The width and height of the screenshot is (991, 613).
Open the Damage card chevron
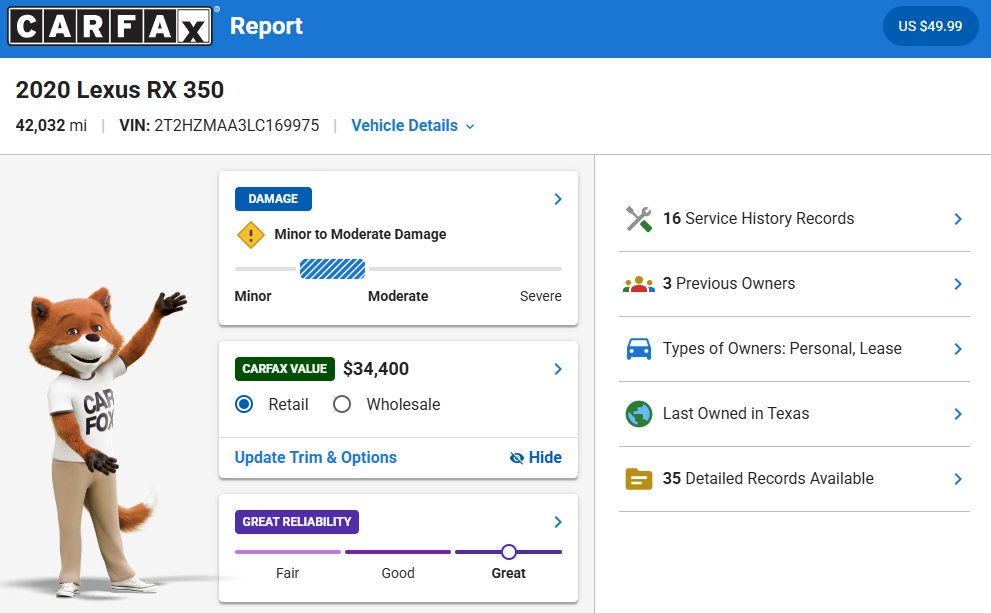pos(557,199)
